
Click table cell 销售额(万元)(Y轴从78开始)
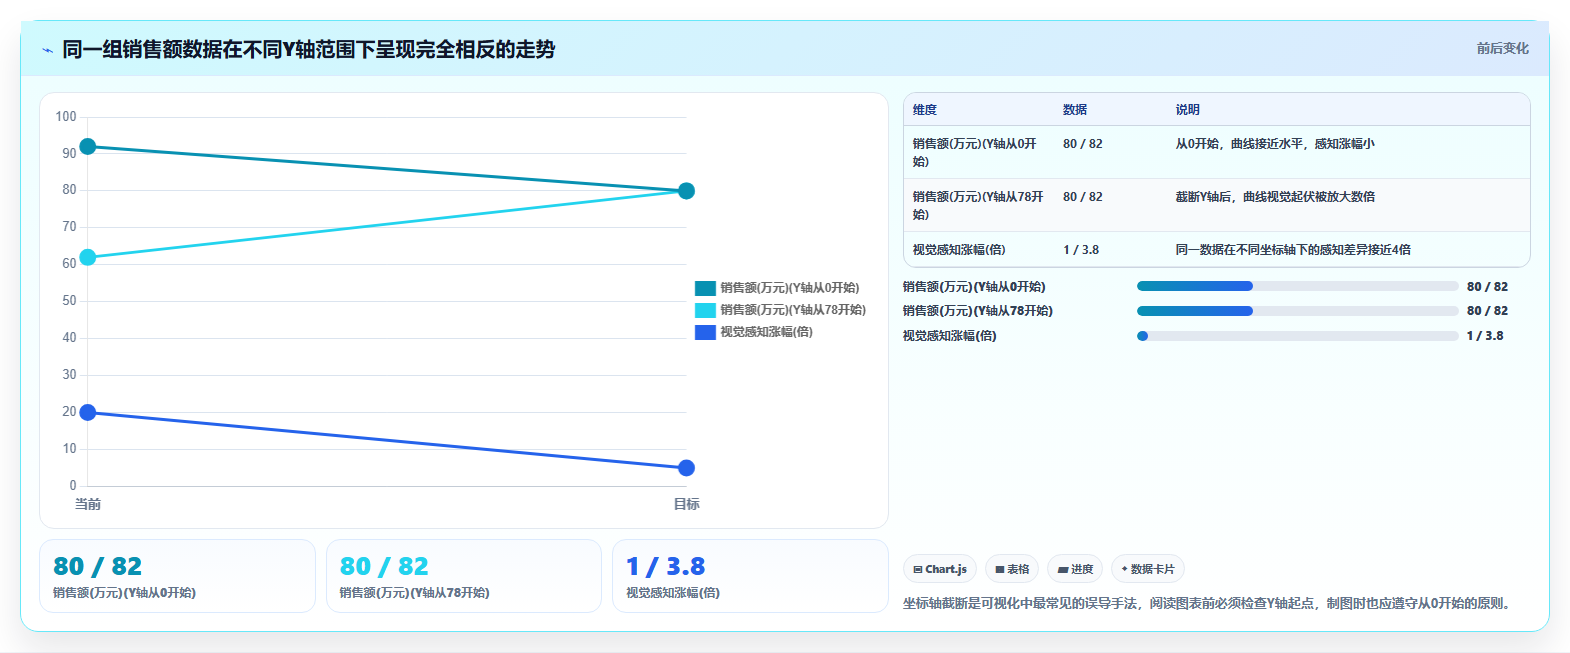pos(978,205)
